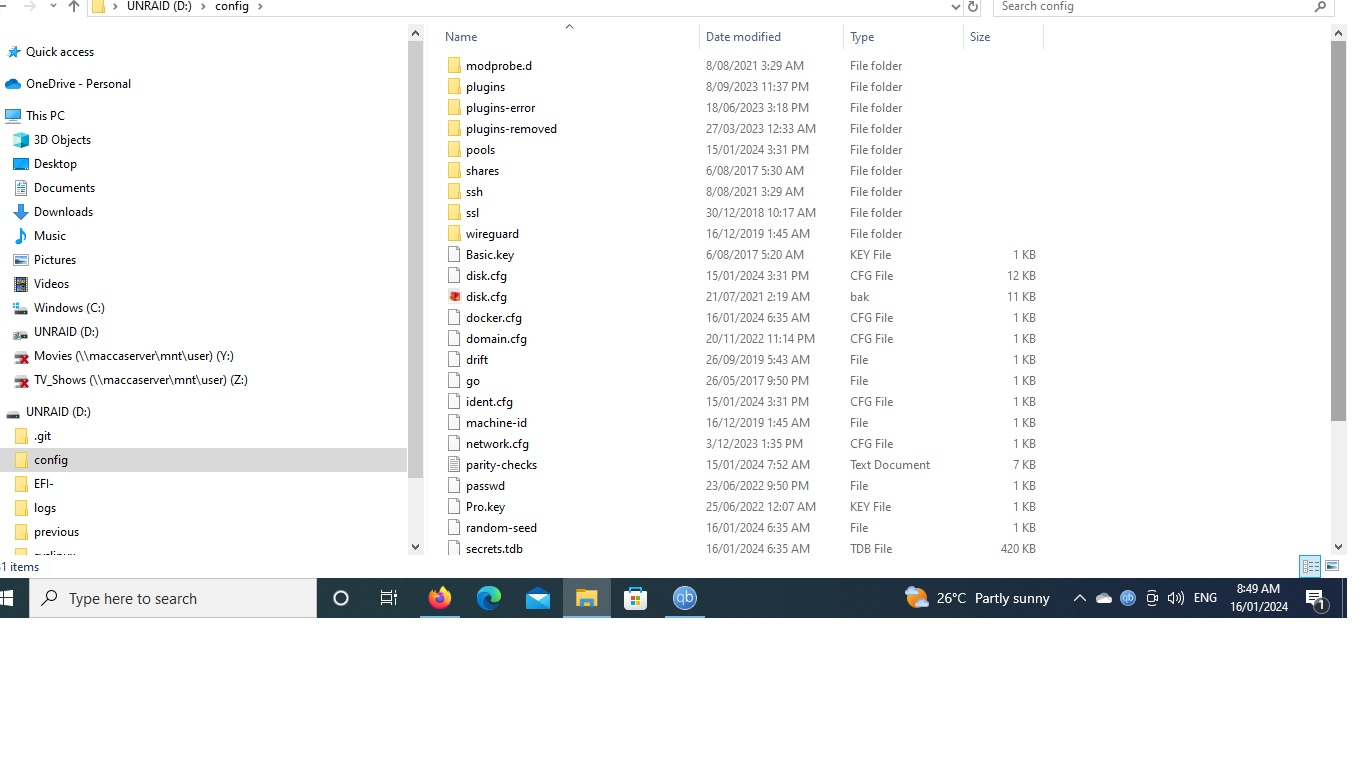The height and width of the screenshot is (768, 1366).
Task: Open Microsoft Edge from the taskbar
Action: point(488,598)
